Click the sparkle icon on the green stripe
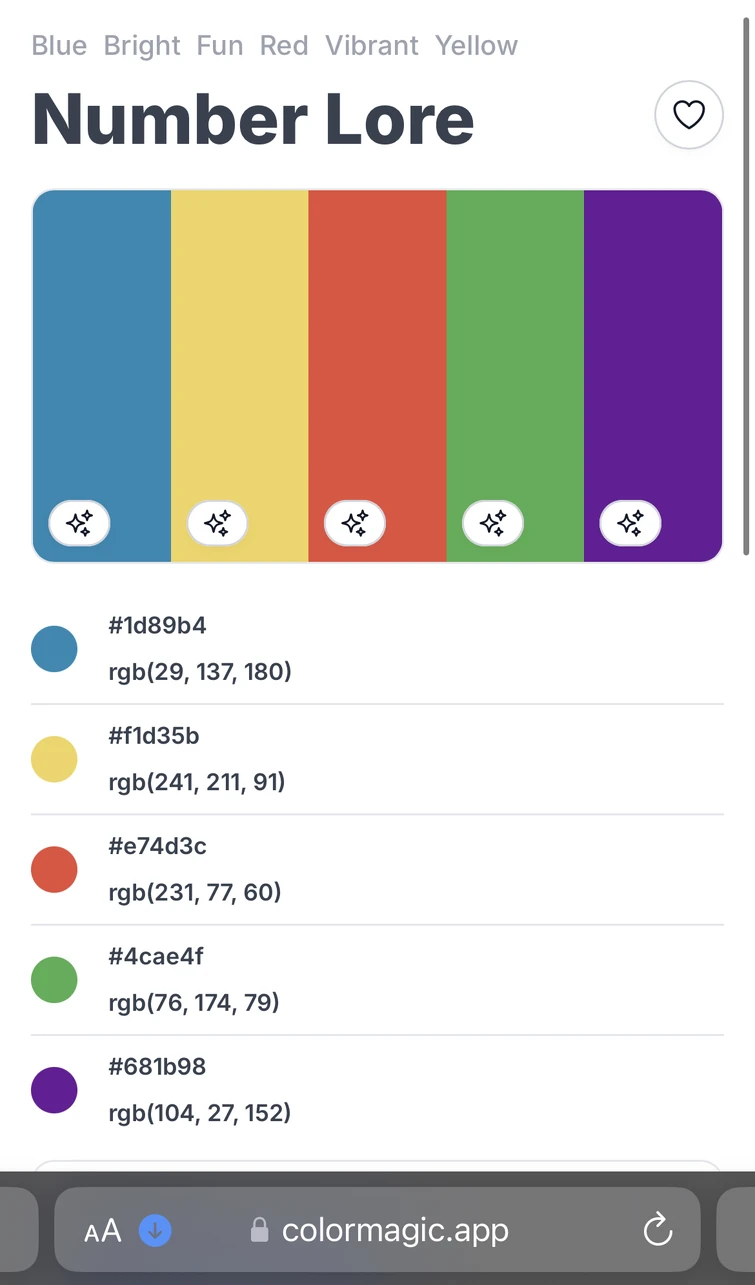 coord(491,523)
